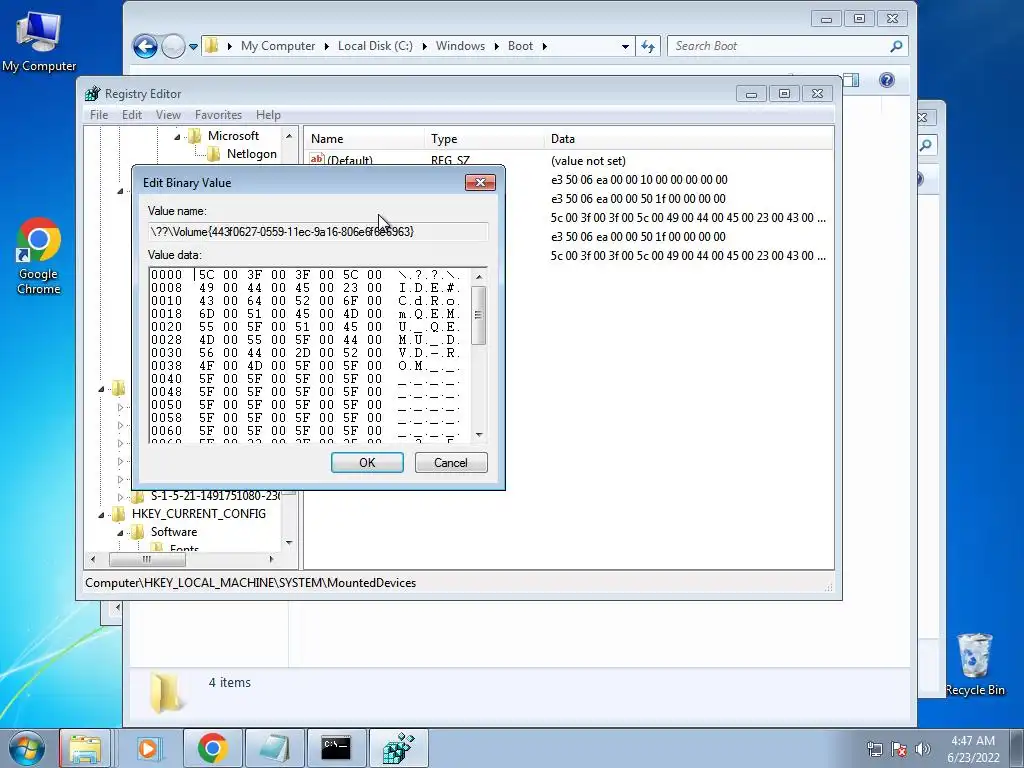The width and height of the screenshot is (1024, 768).
Task: Open Windows Explorer from taskbar
Action: click(85, 748)
